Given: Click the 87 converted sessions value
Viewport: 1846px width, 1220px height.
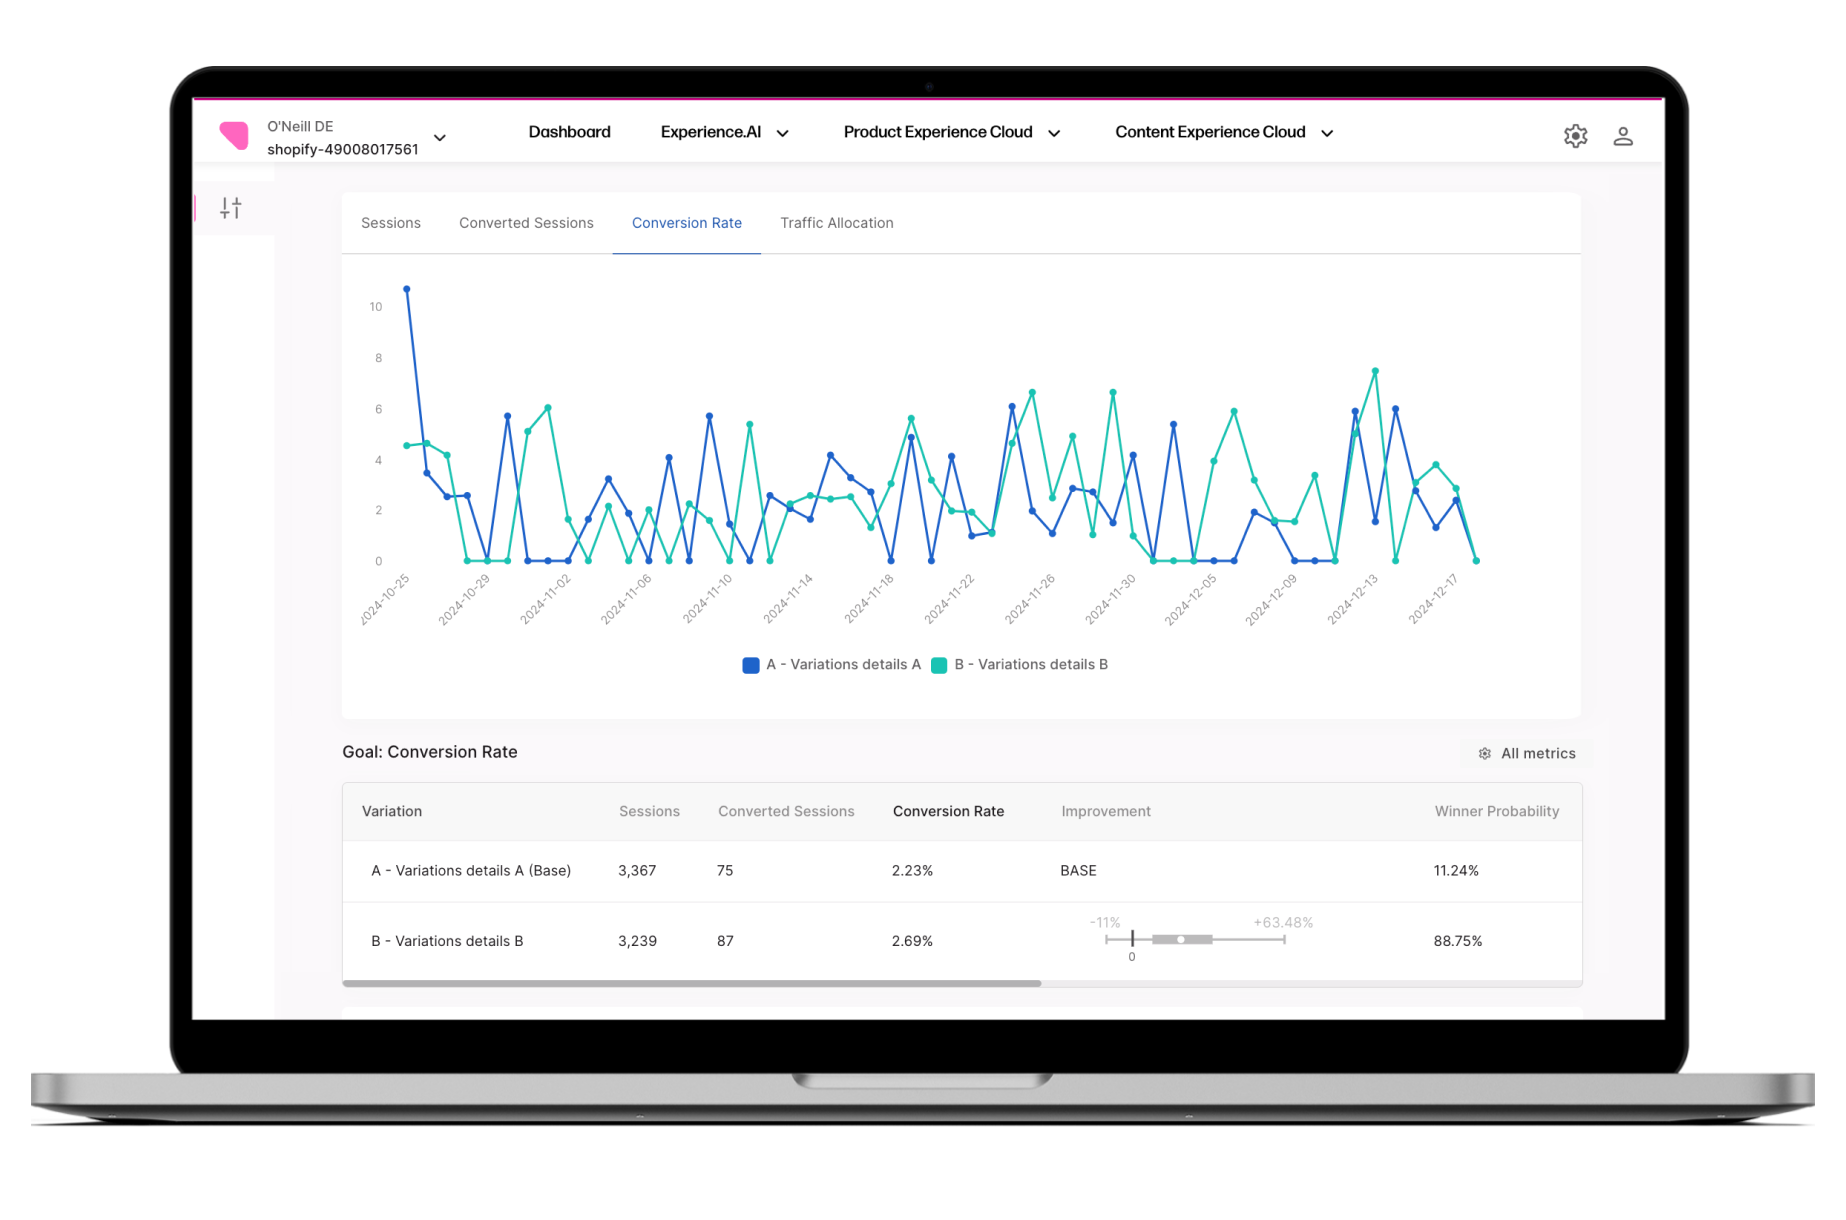Looking at the screenshot, I should (725, 941).
